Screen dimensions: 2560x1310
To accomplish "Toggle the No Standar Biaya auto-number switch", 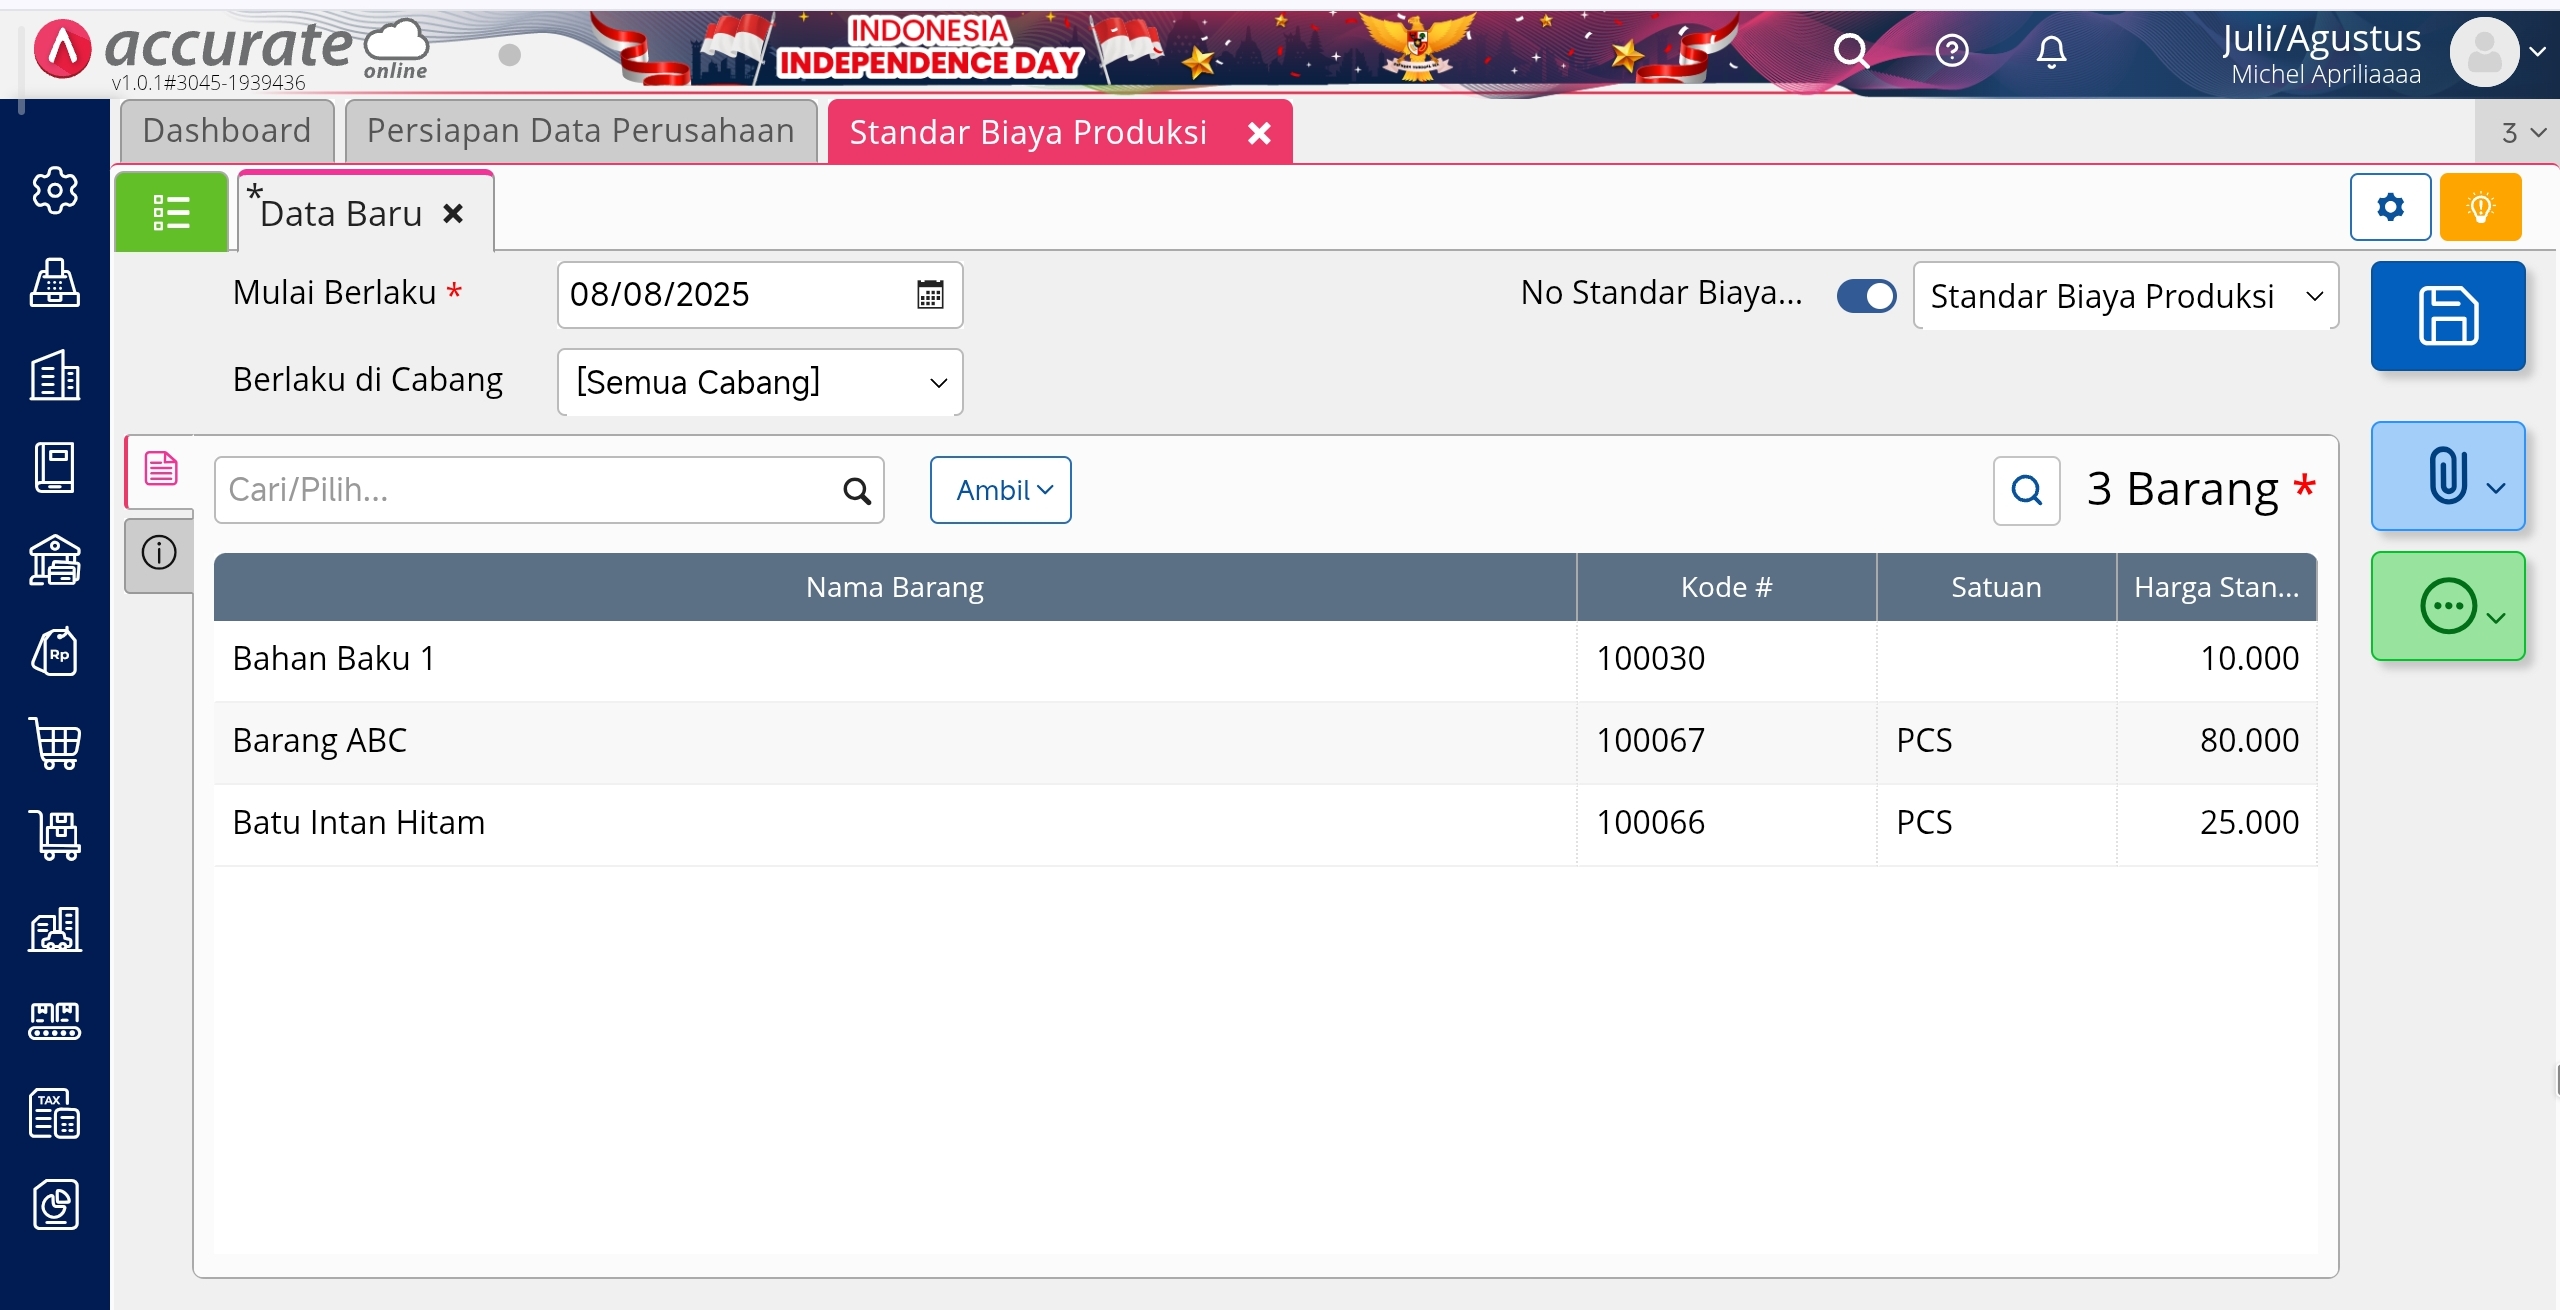I will pyautogui.click(x=1866, y=296).
